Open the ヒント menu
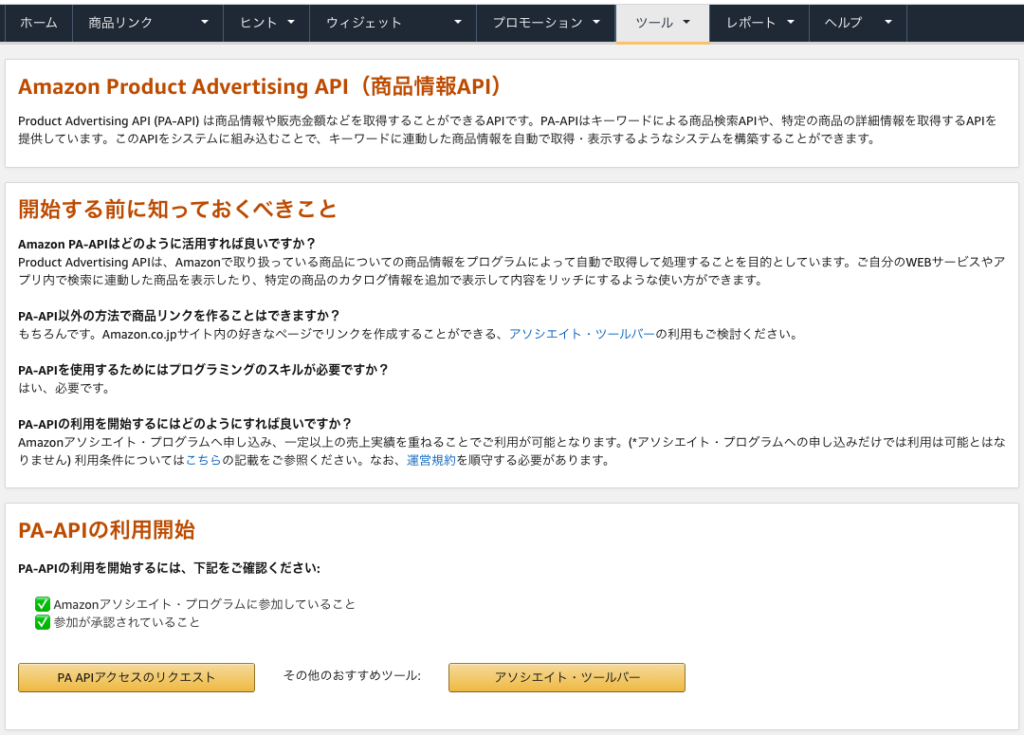The width and height of the screenshot is (1024, 735). click(x=266, y=23)
